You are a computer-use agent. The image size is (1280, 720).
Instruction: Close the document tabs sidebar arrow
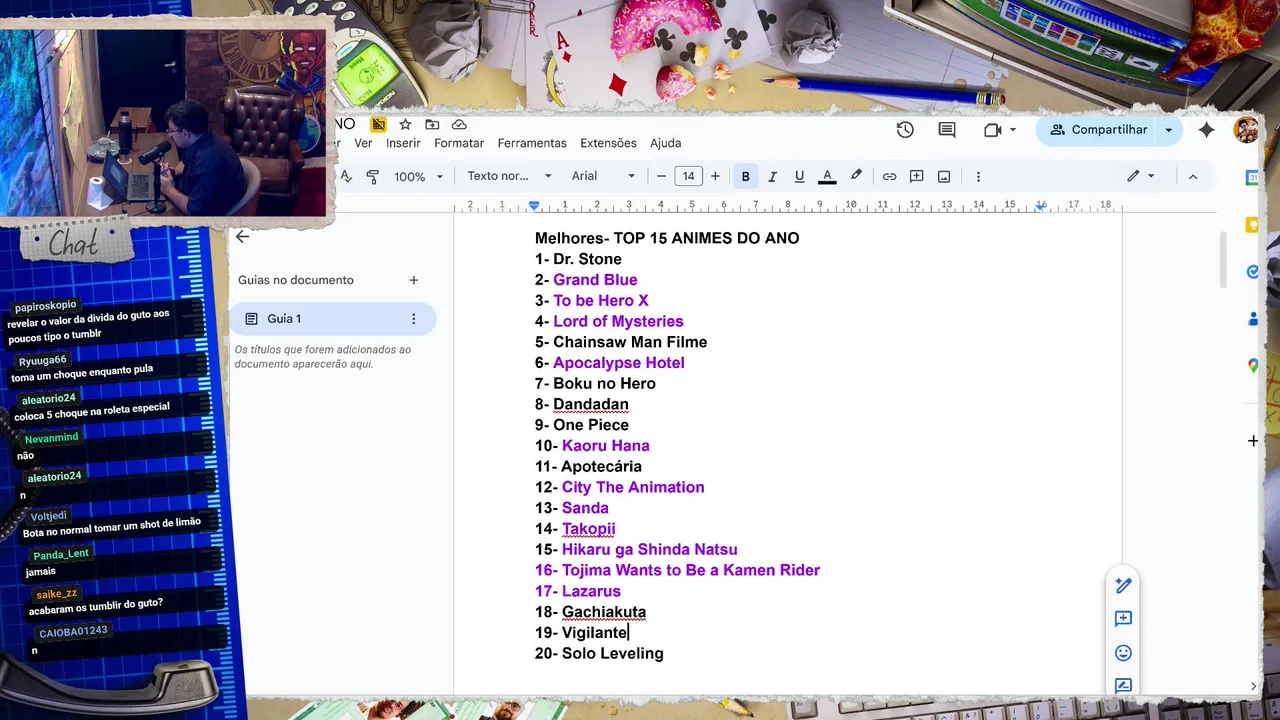point(242,237)
